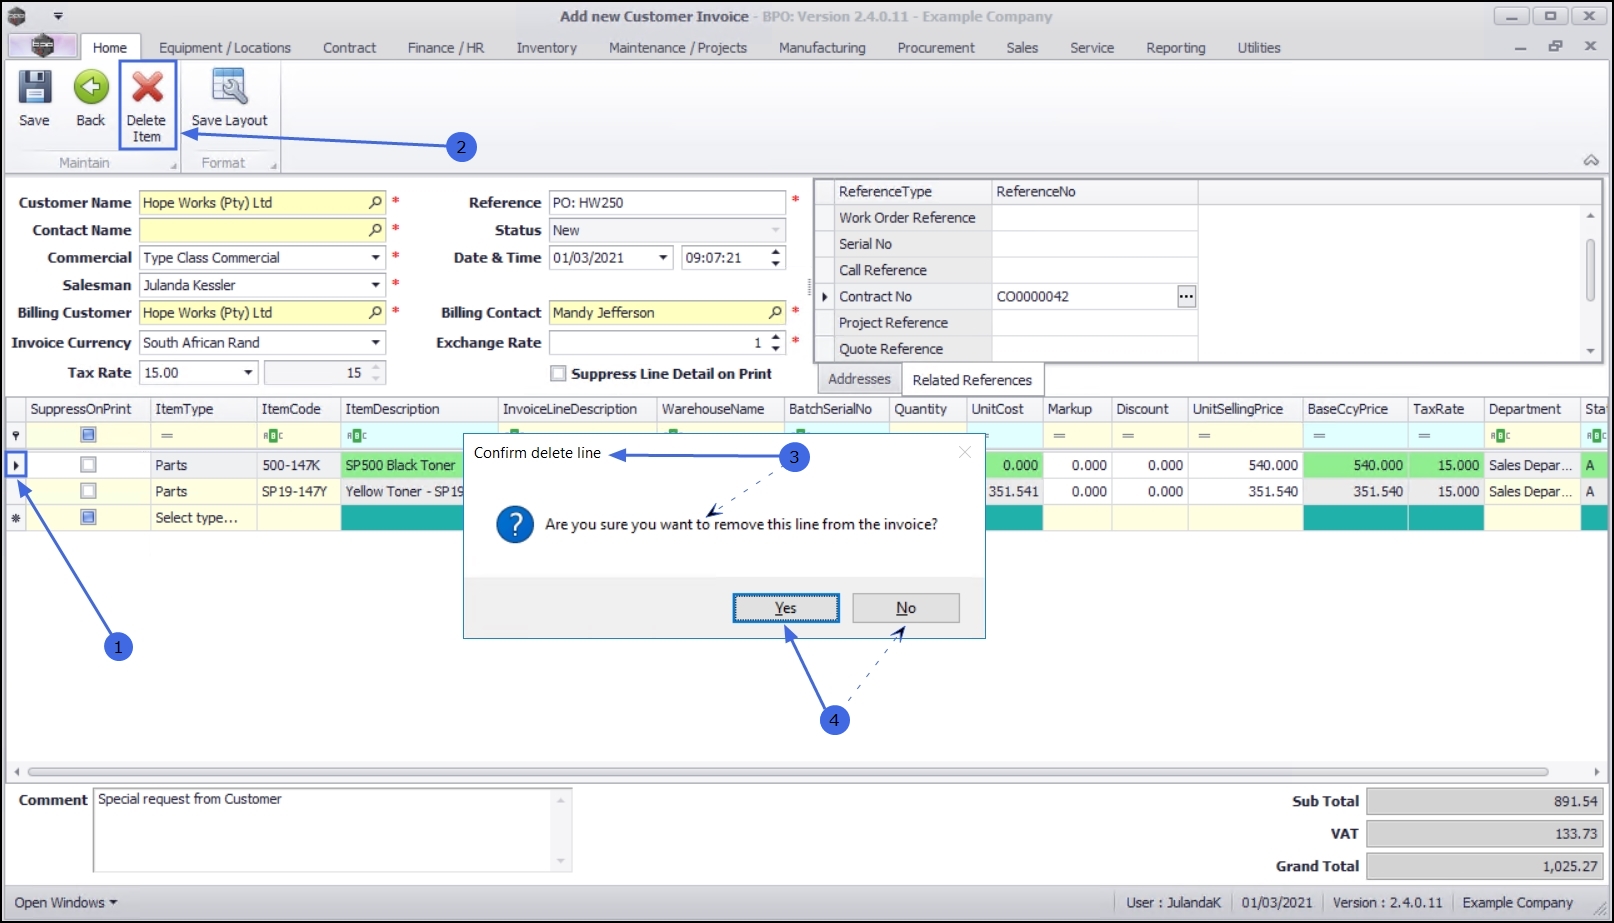Click the Contract No ellipsis button

[1186, 296]
